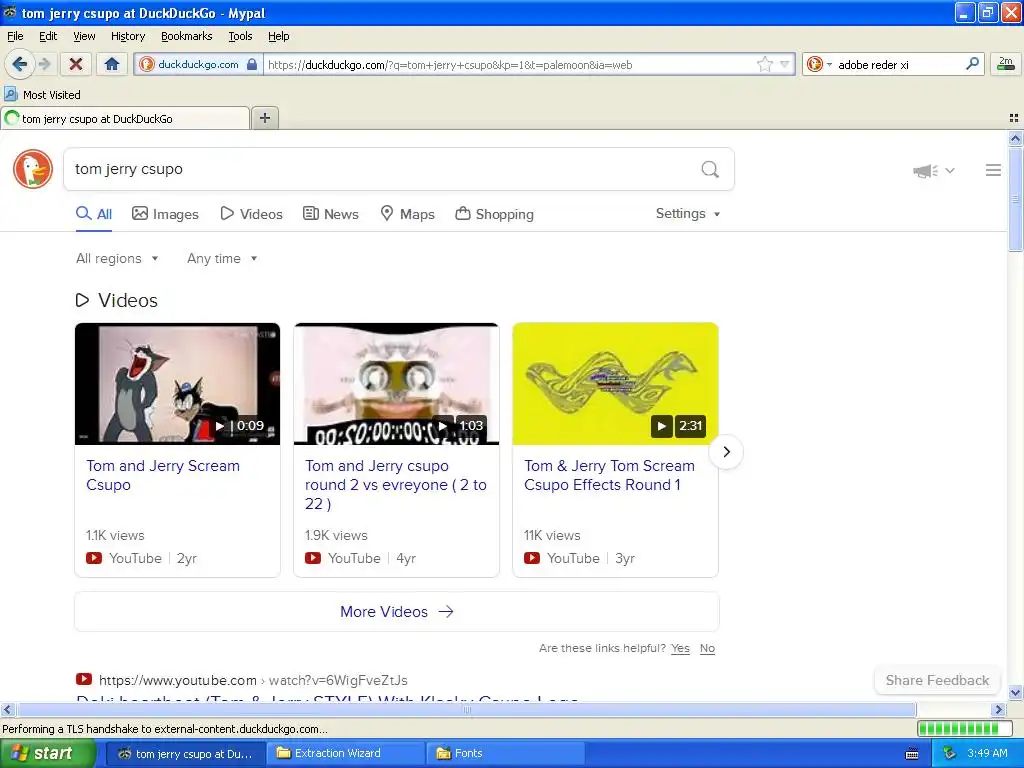Screen dimensions: 1024x768
Task: Click the browser URL address field
Action: click(x=509, y=64)
